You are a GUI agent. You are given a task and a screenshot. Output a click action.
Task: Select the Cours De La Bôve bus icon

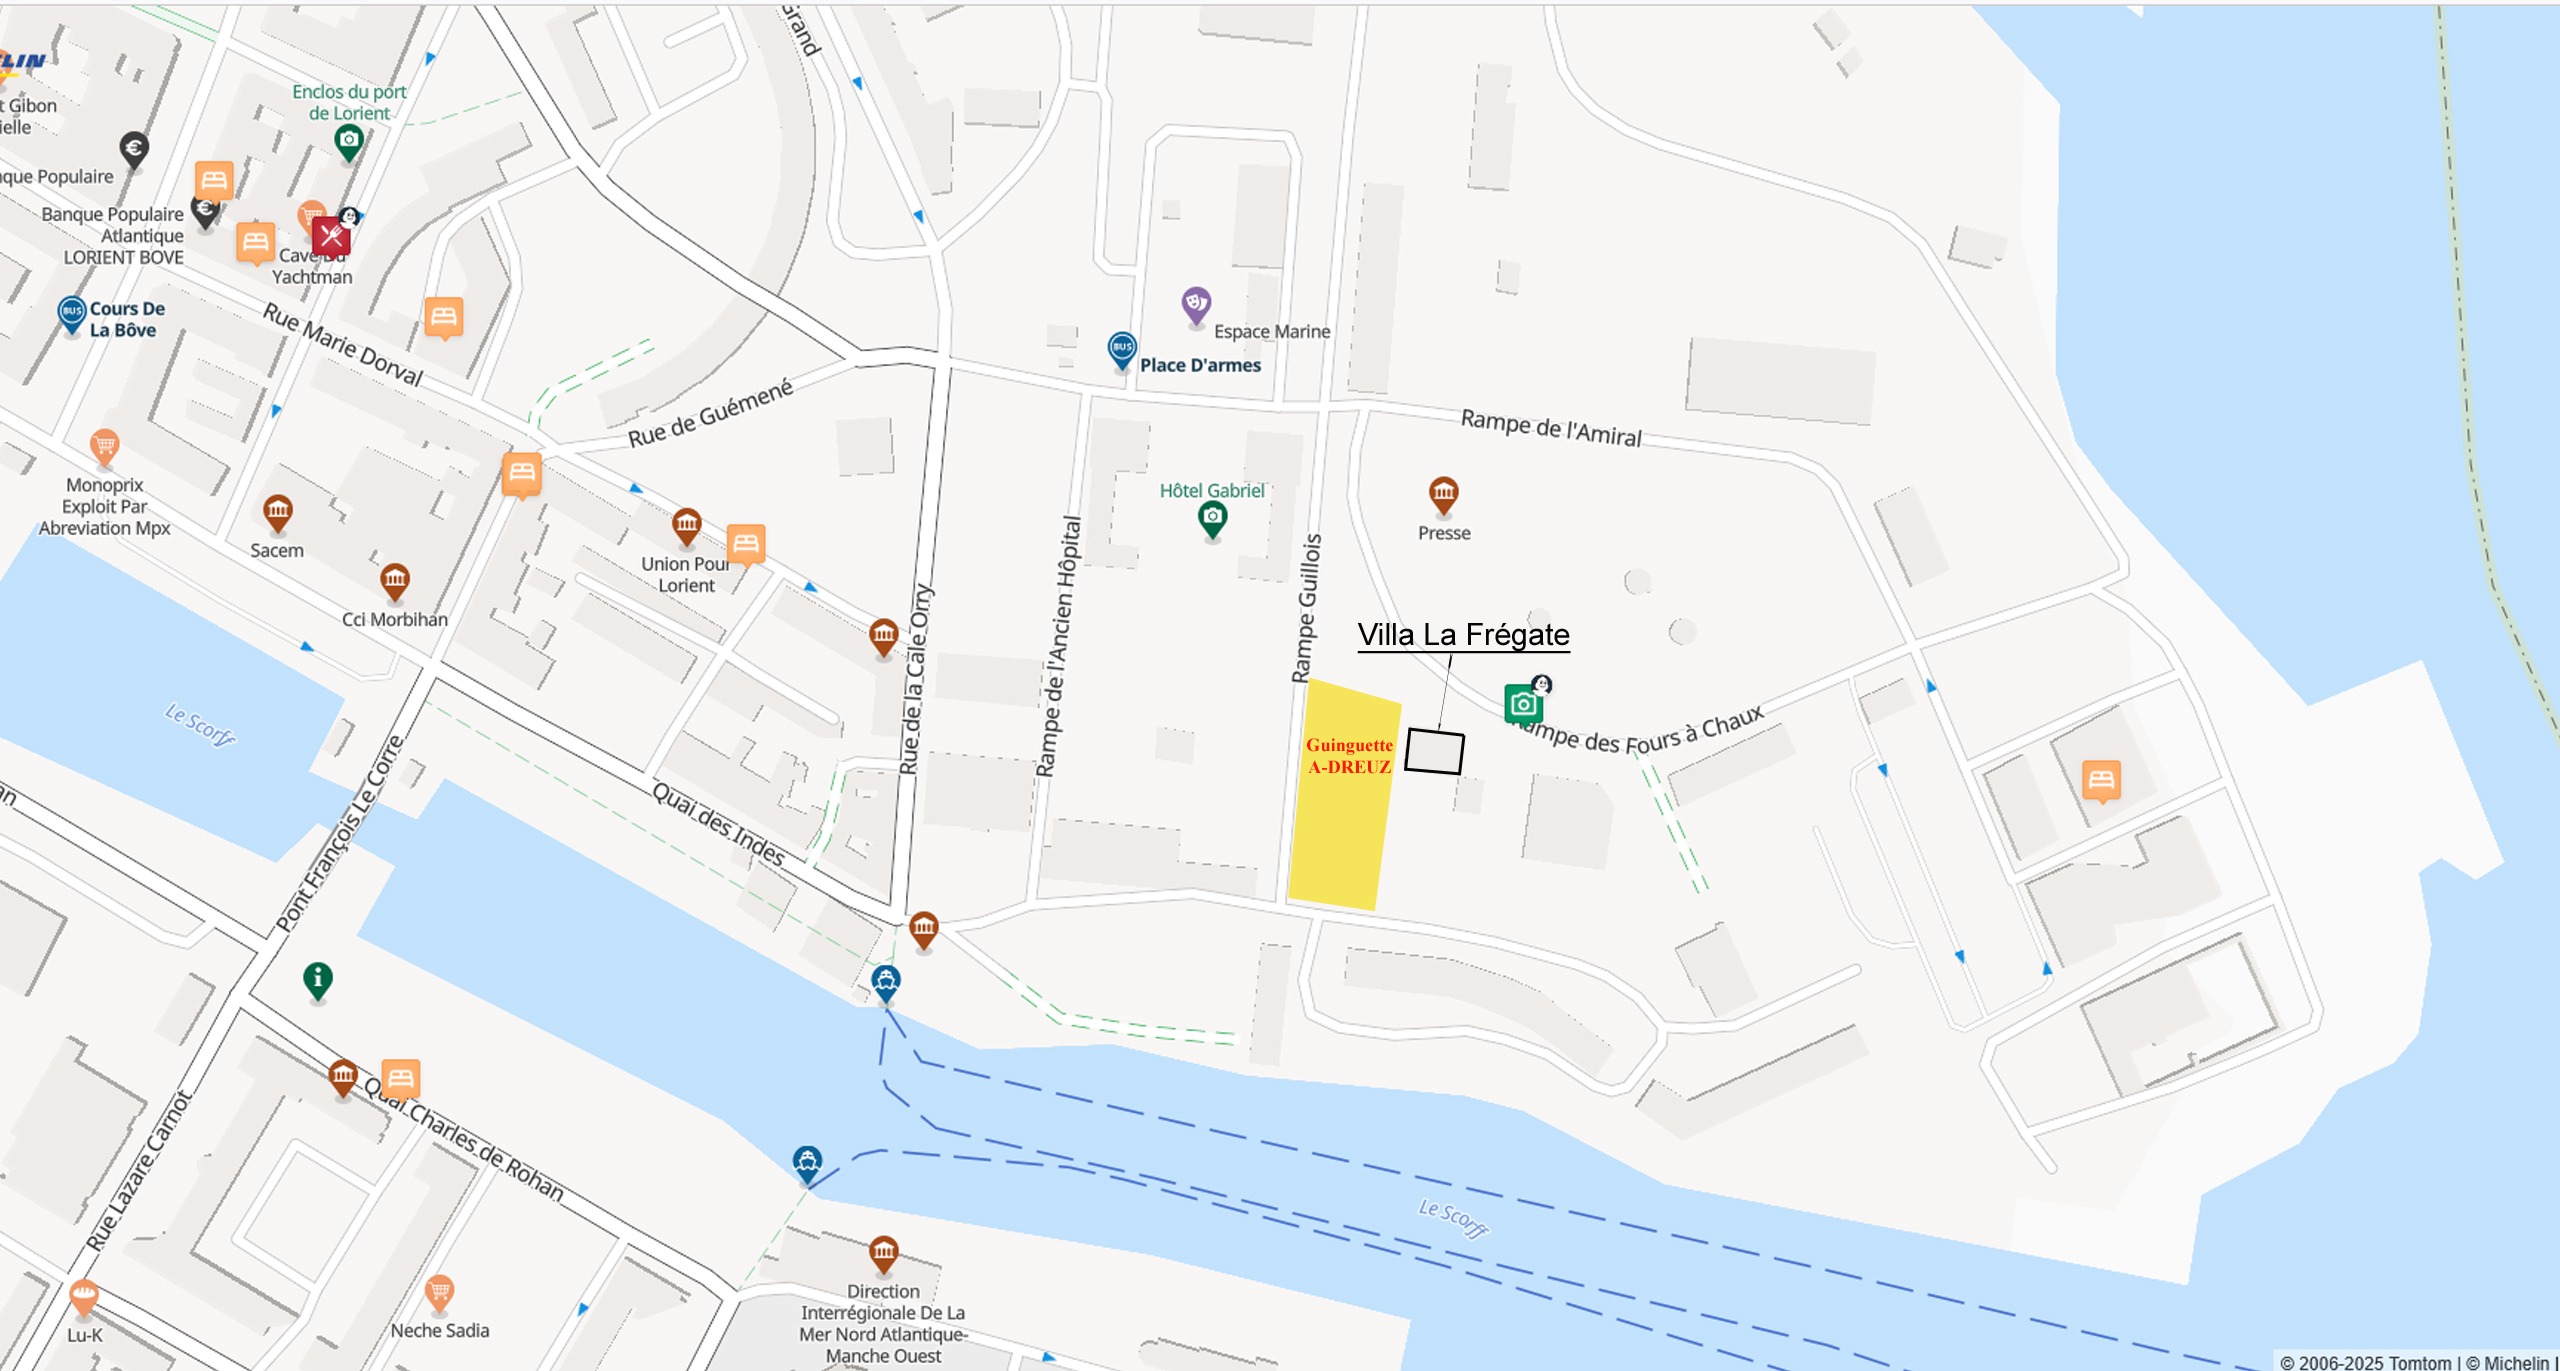[72, 315]
